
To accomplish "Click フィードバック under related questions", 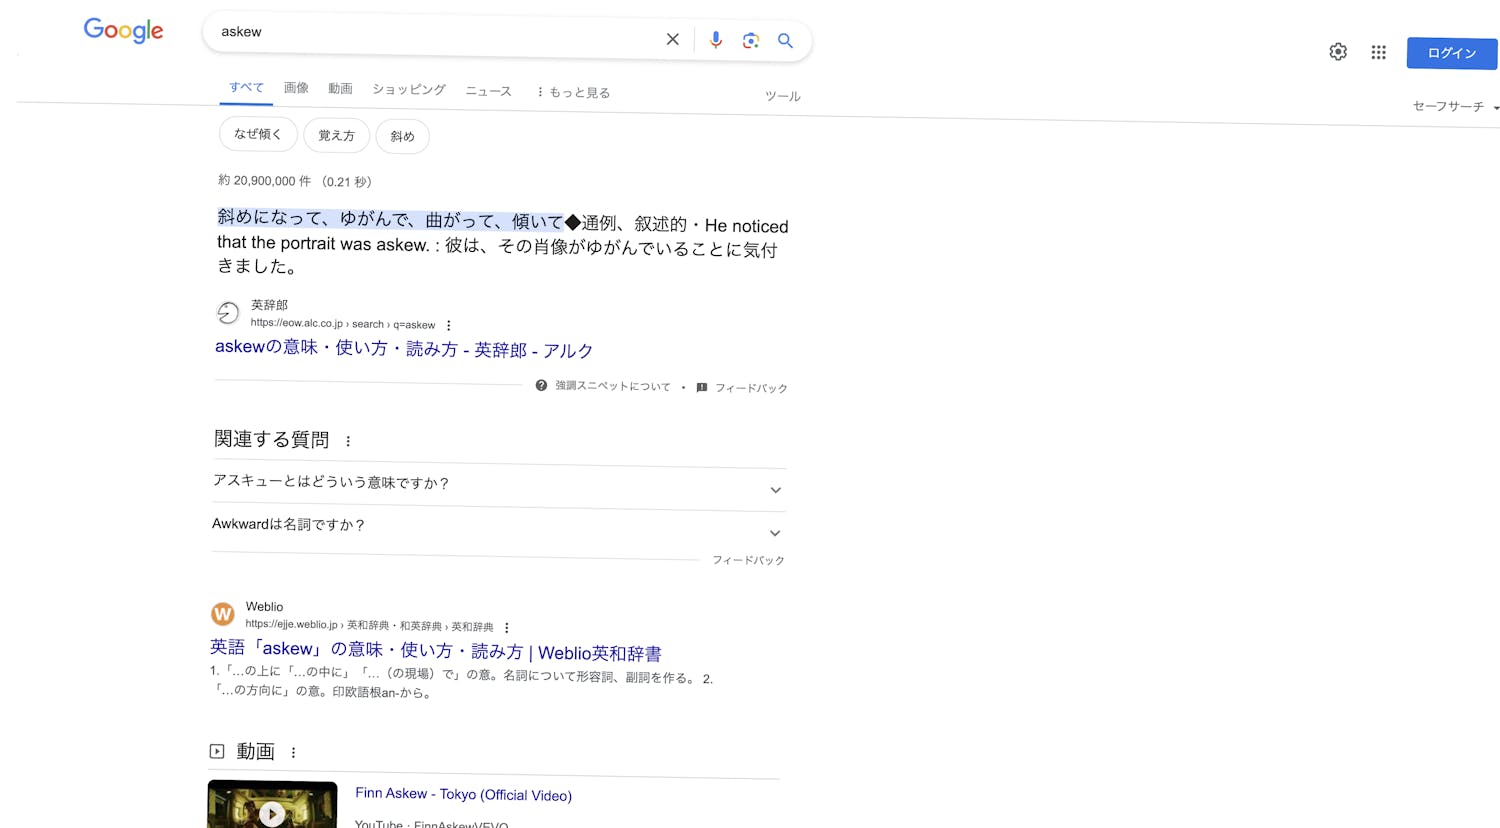I will click(x=748, y=560).
